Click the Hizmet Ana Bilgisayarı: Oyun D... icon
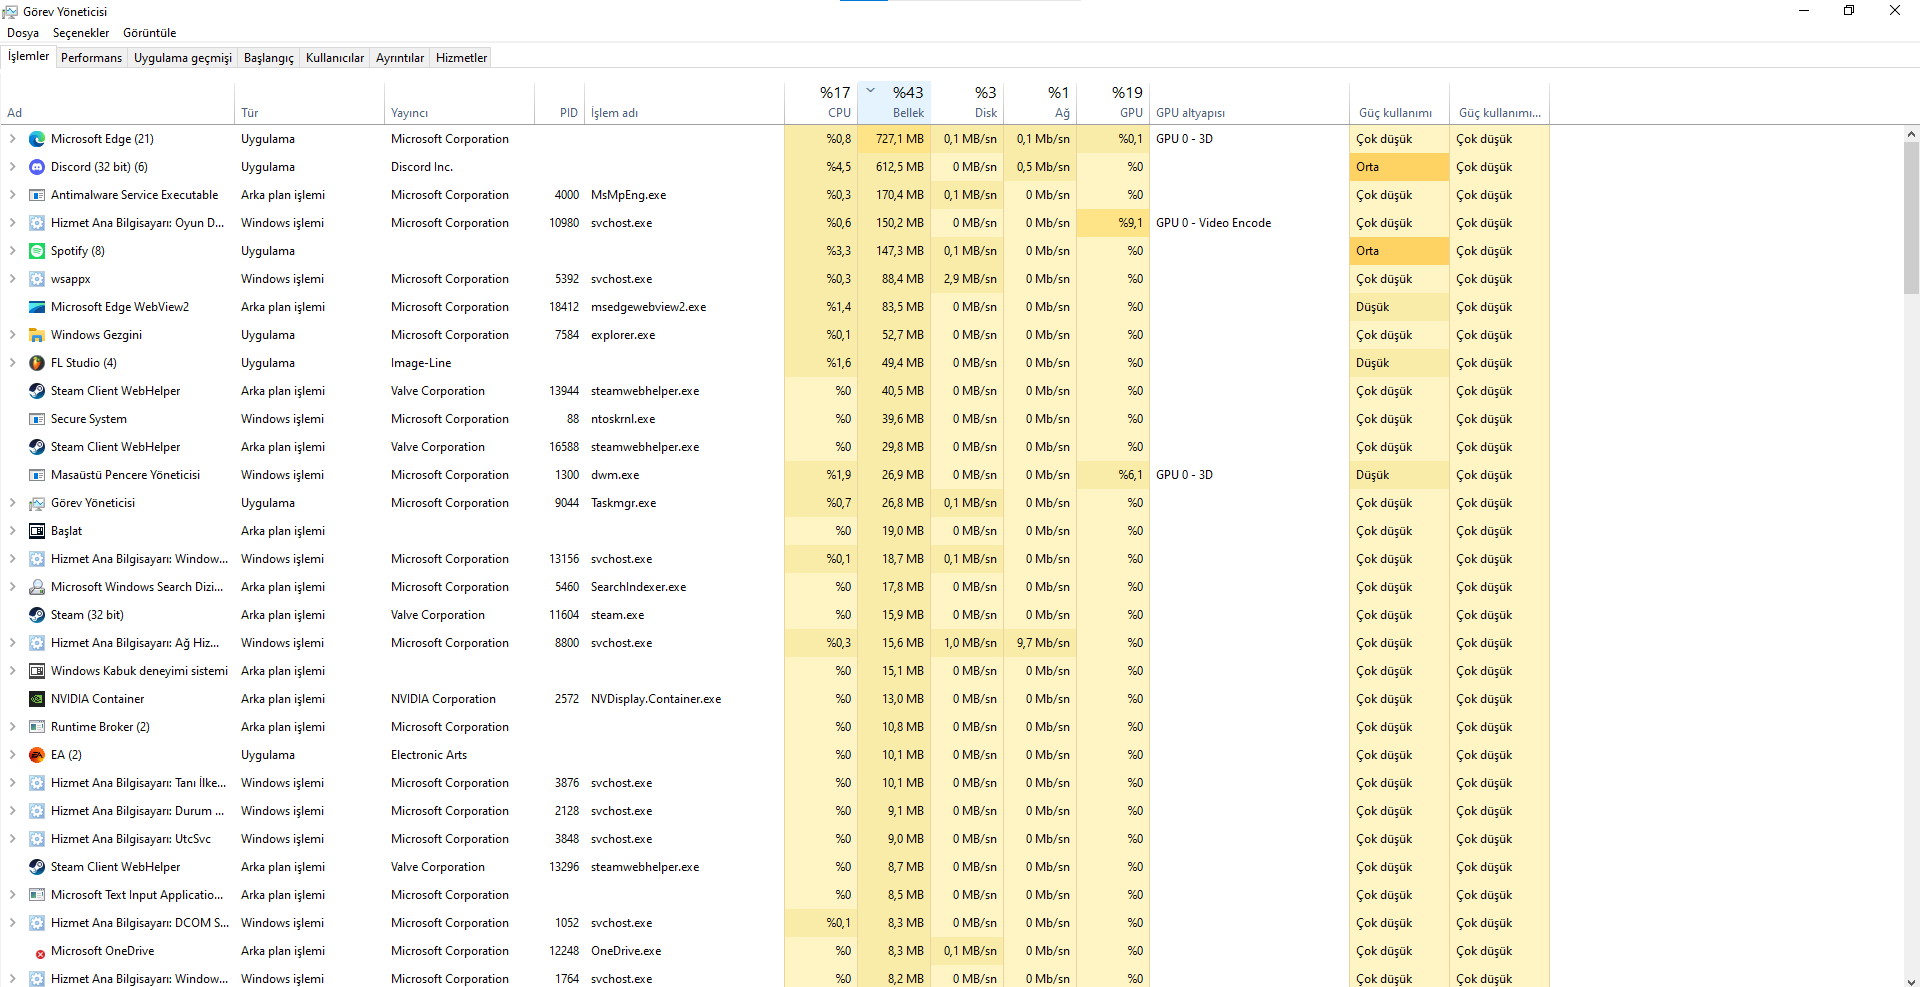1920x987 pixels. click(x=37, y=223)
